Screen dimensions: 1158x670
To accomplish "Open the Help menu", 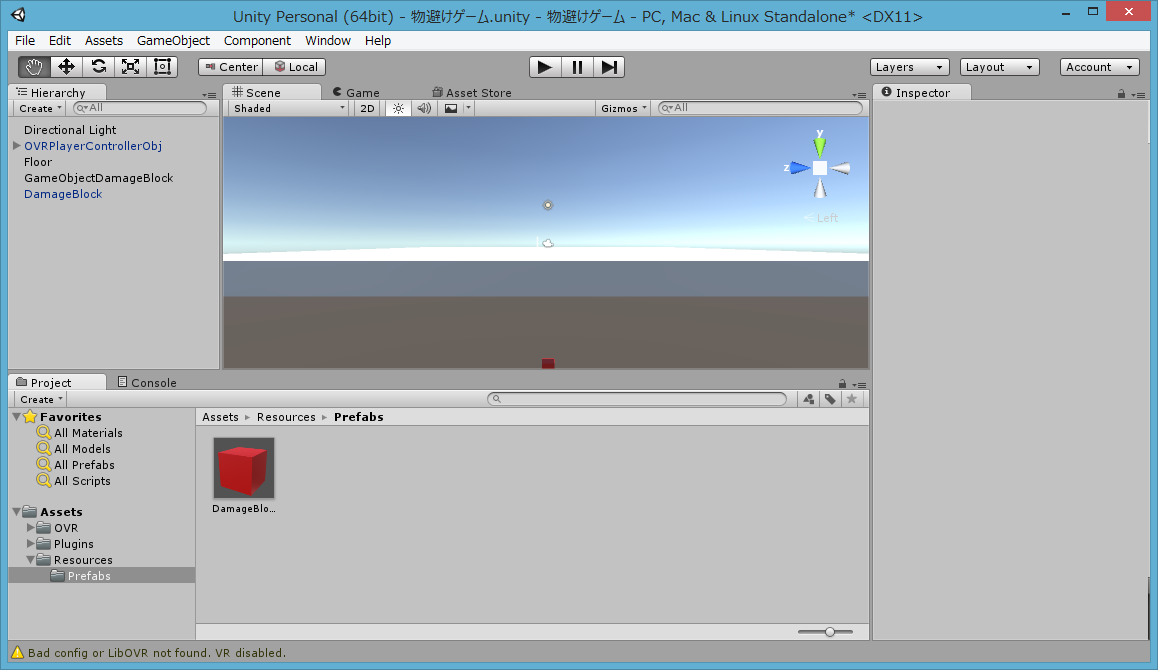I will 377,41.
